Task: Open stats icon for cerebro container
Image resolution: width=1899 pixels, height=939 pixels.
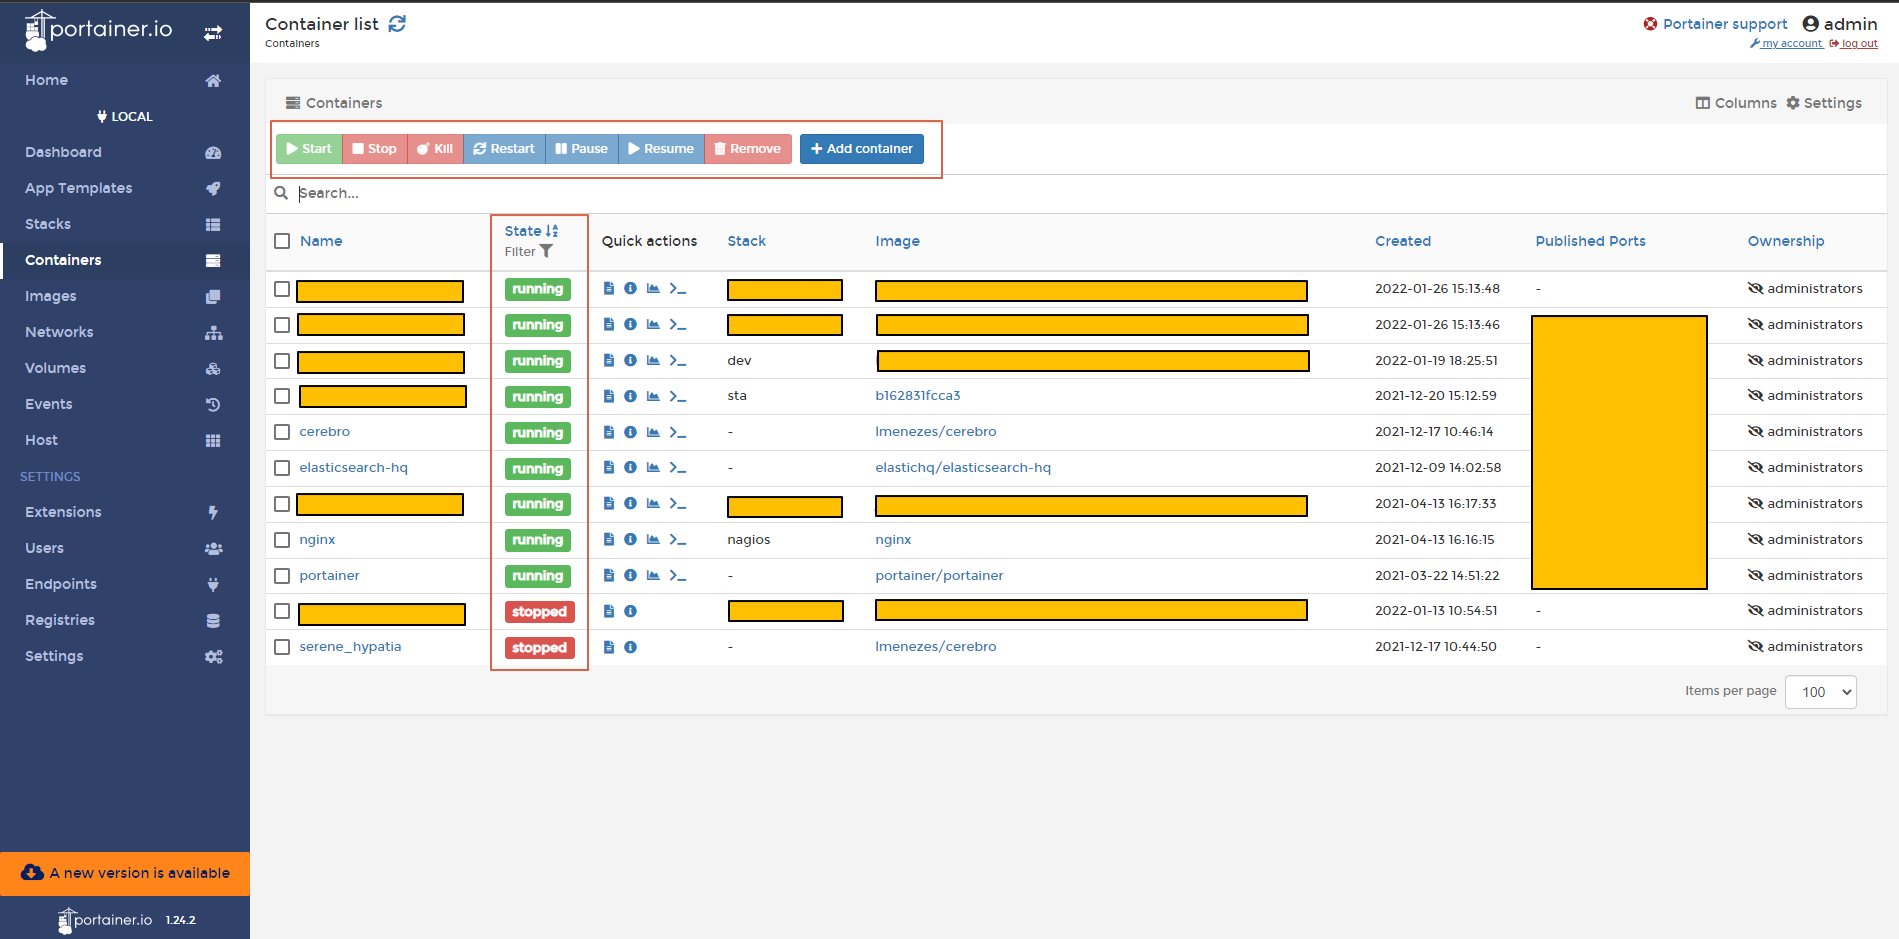Action: [653, 432]
